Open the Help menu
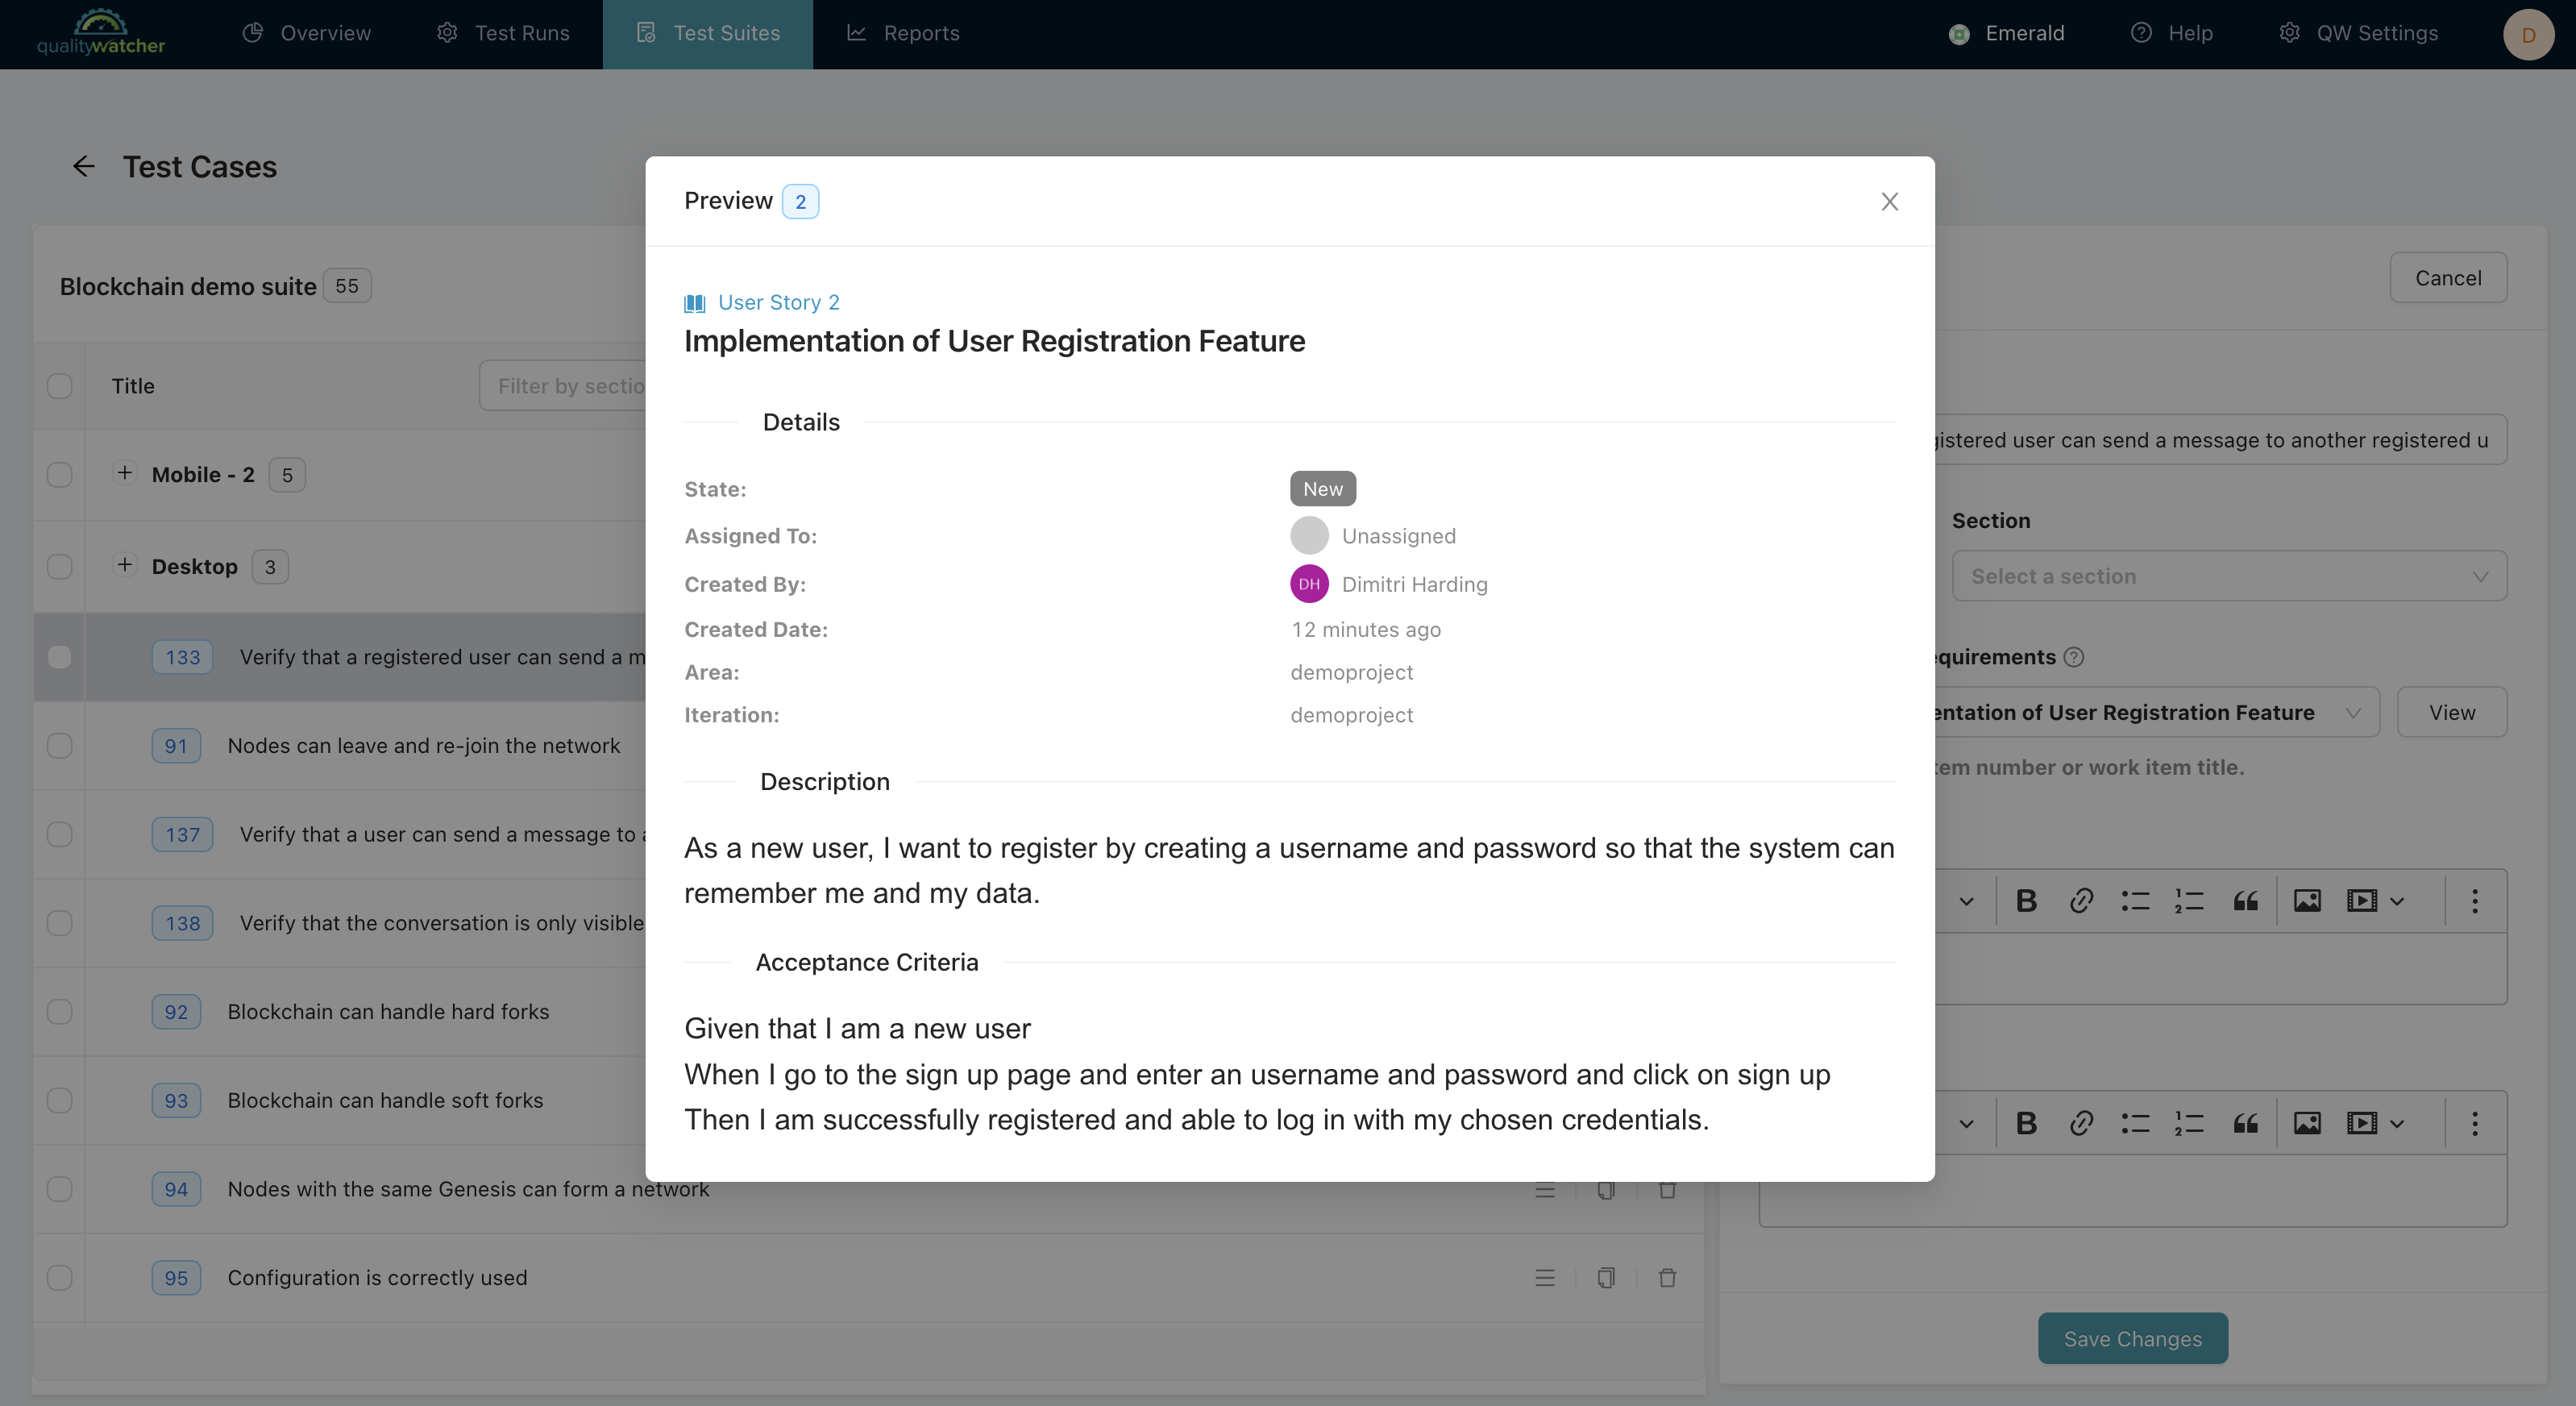2576x1406 pixels. click(x=2172, y=33)
